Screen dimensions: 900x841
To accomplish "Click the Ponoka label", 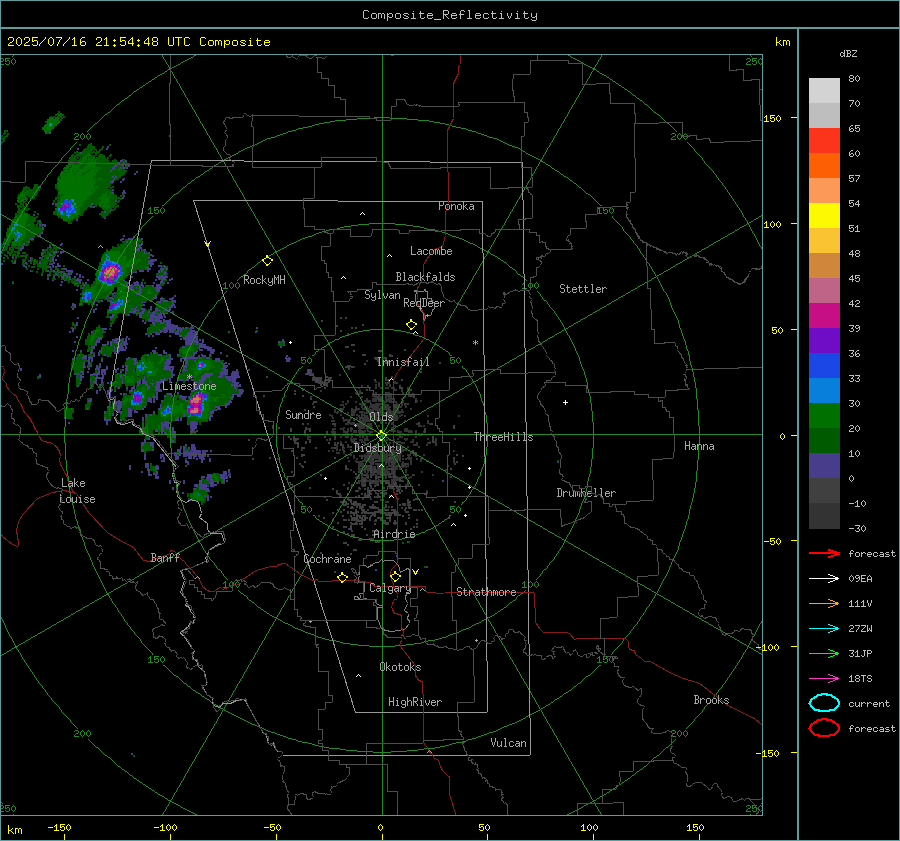I will (x=456, y=206).
